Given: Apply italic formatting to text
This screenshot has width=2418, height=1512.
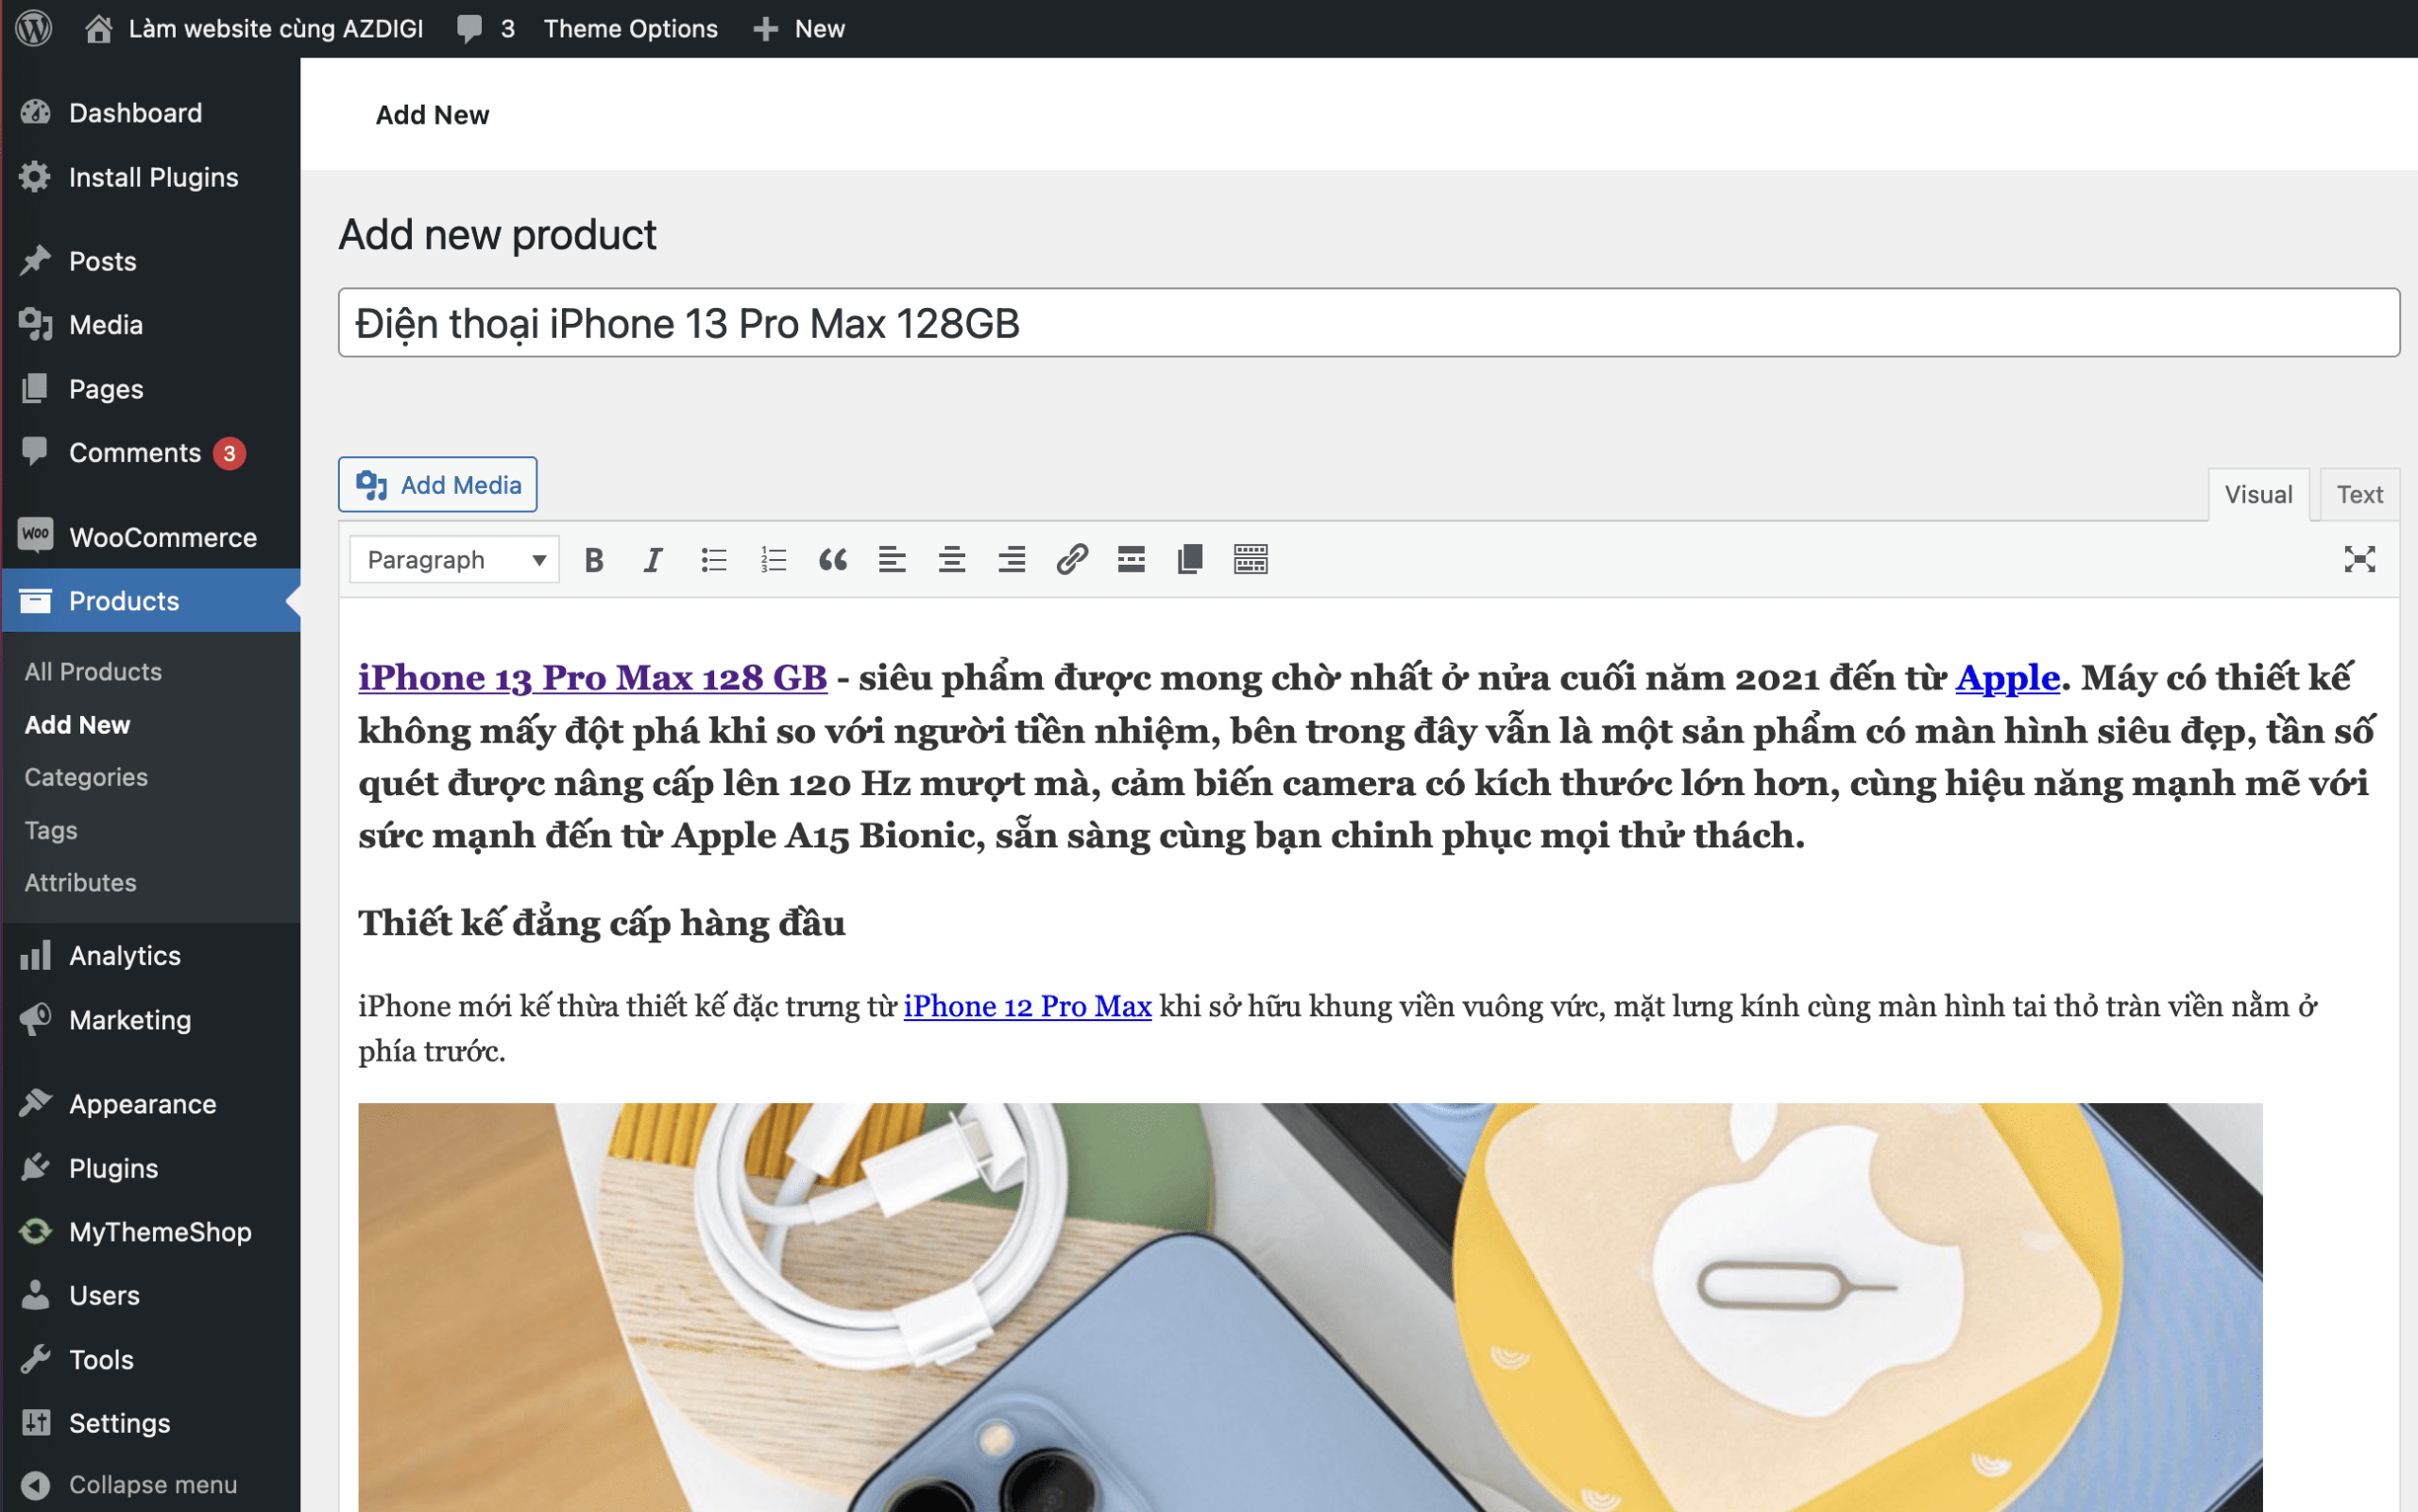Looking at the screenshot, I should (653, 560).
